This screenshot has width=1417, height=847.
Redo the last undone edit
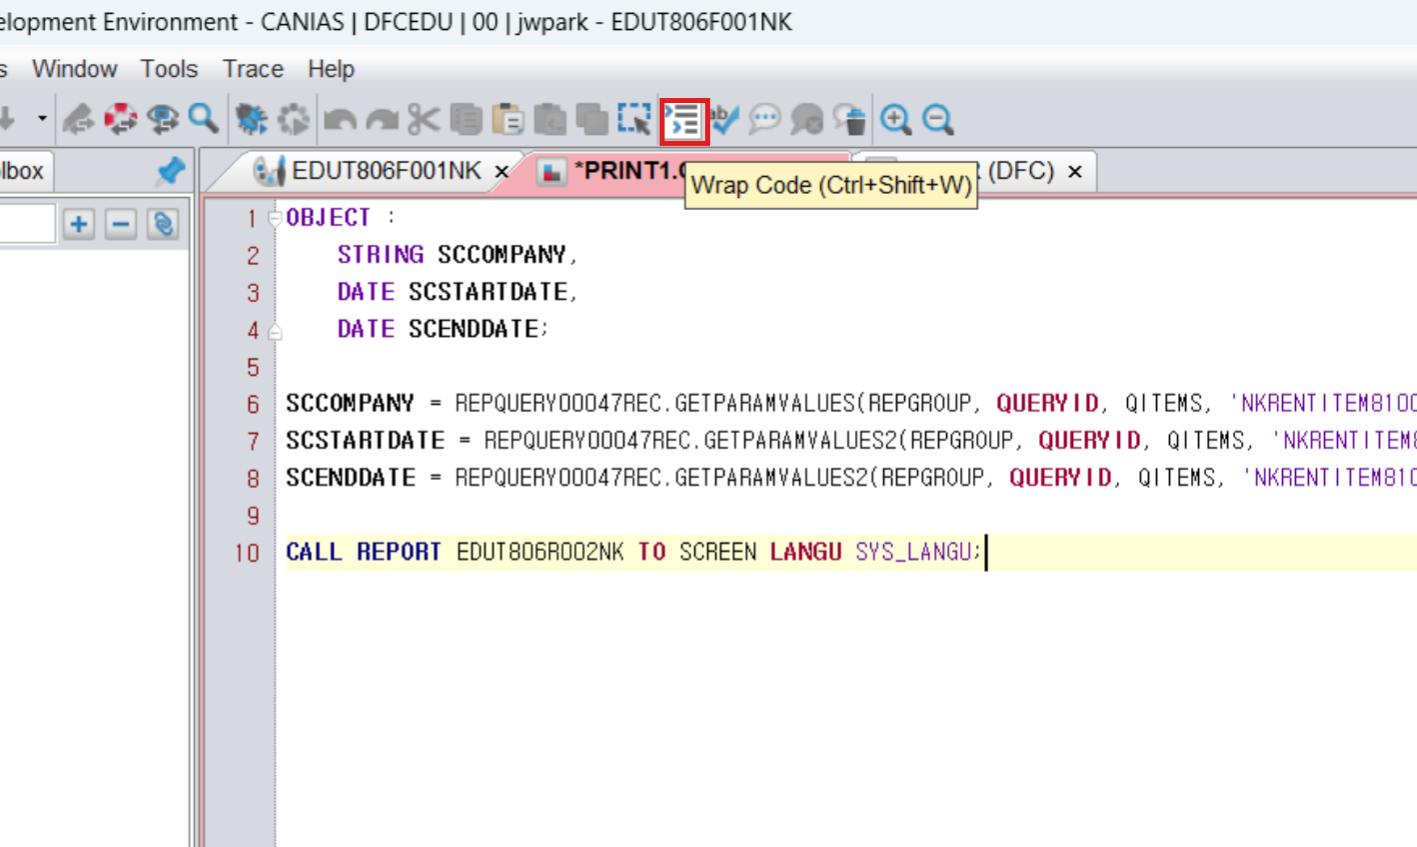tap(382, 120)
